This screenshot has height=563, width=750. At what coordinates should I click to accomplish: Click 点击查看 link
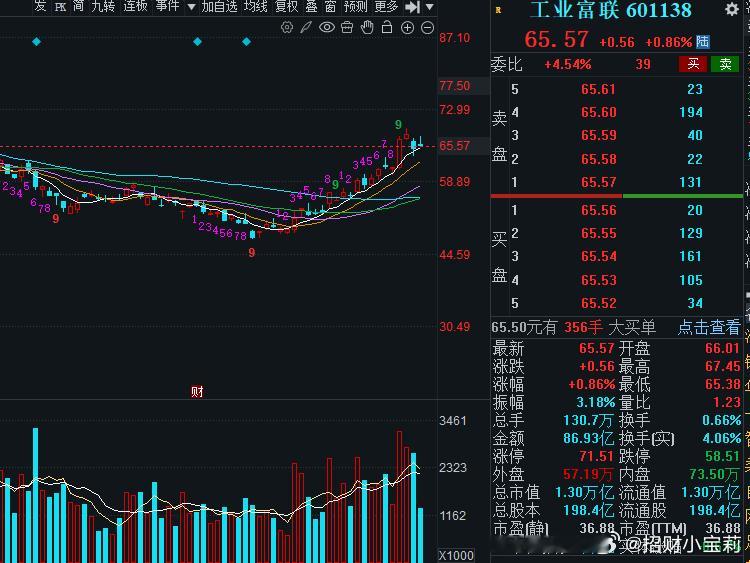tap(709, 327)
